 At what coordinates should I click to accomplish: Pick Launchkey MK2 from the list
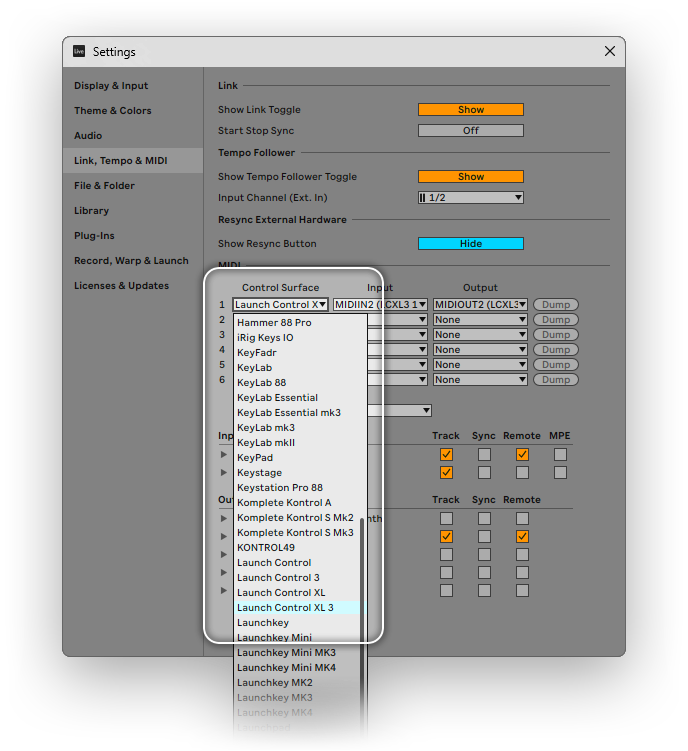click(297, 683)
